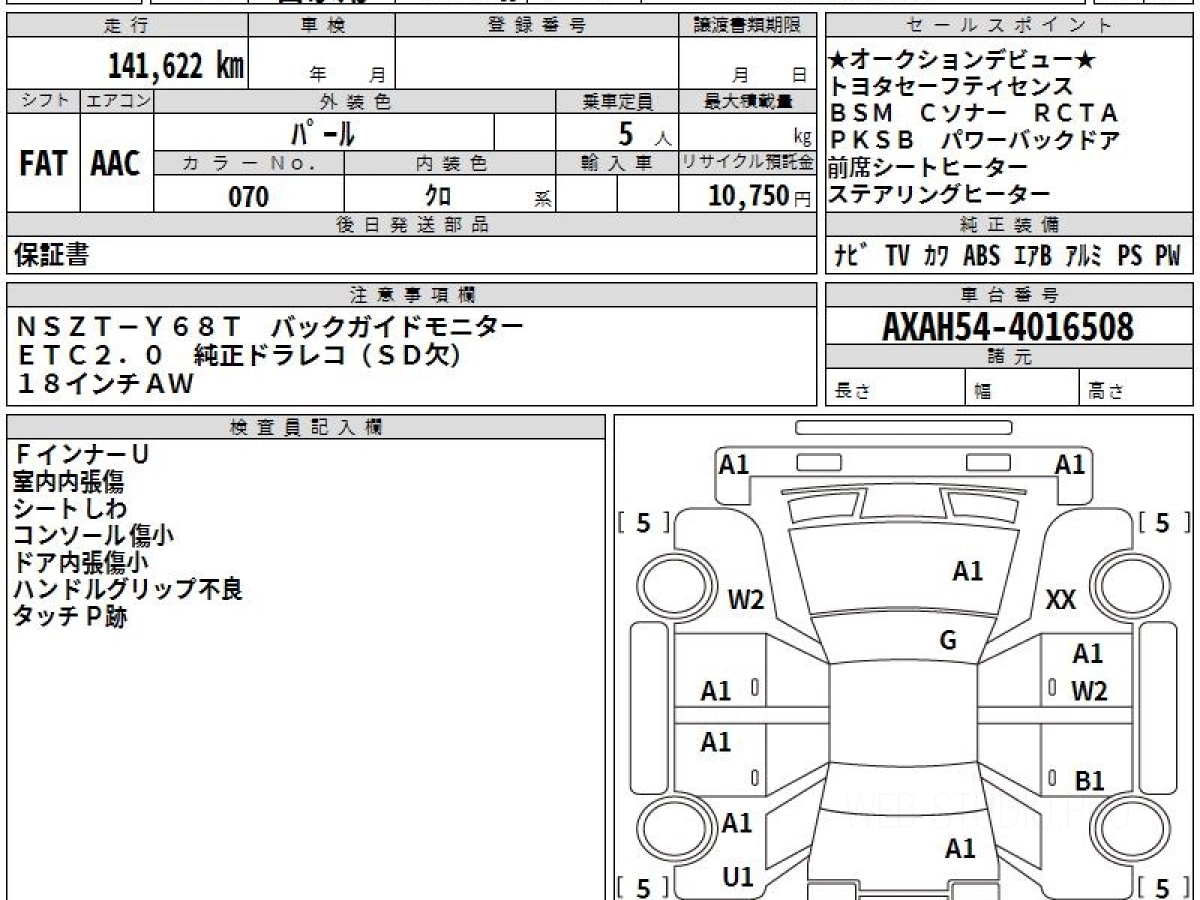Click the 高さ dimension label
Screen dimensions: 1200x900
tap(1107, 392)
